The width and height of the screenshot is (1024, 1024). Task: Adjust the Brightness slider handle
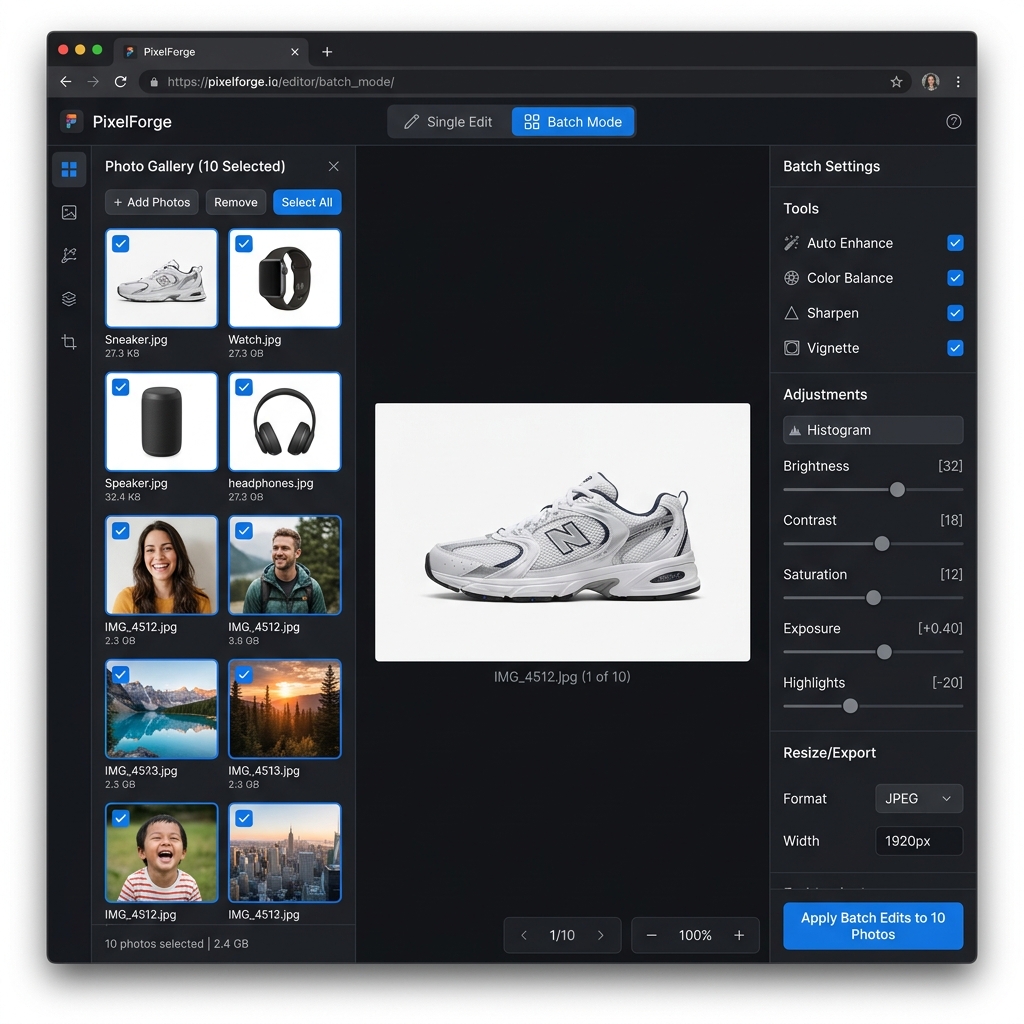897,489
